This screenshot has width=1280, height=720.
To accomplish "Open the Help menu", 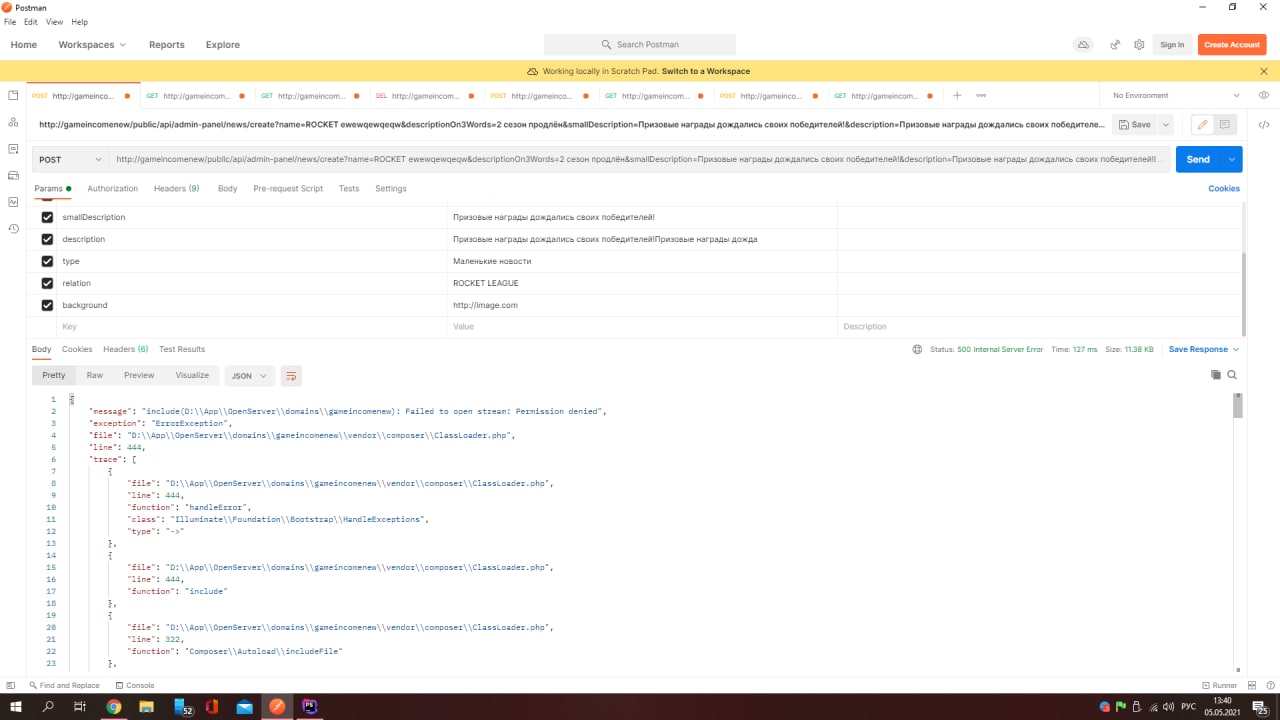I will tap(79, 22).
